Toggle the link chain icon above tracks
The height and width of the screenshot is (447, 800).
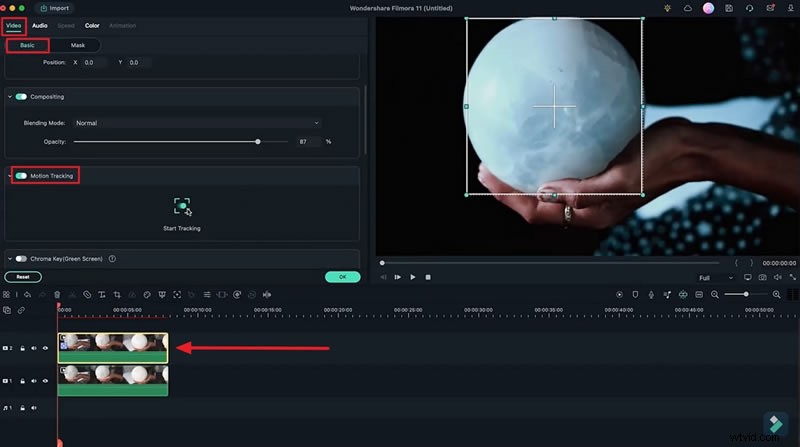(x=21, y=310)
